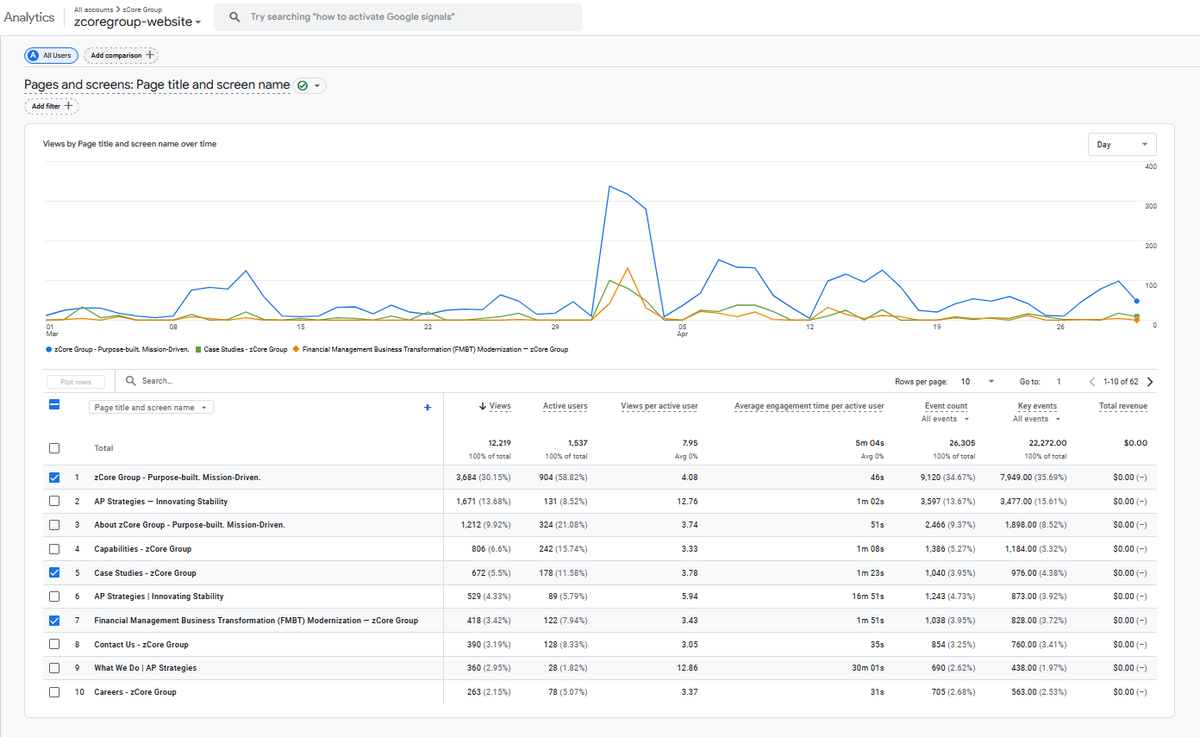
Task: Uncheck Case Studies - zCore Group row checkbox
Action: tap(54, 573)
